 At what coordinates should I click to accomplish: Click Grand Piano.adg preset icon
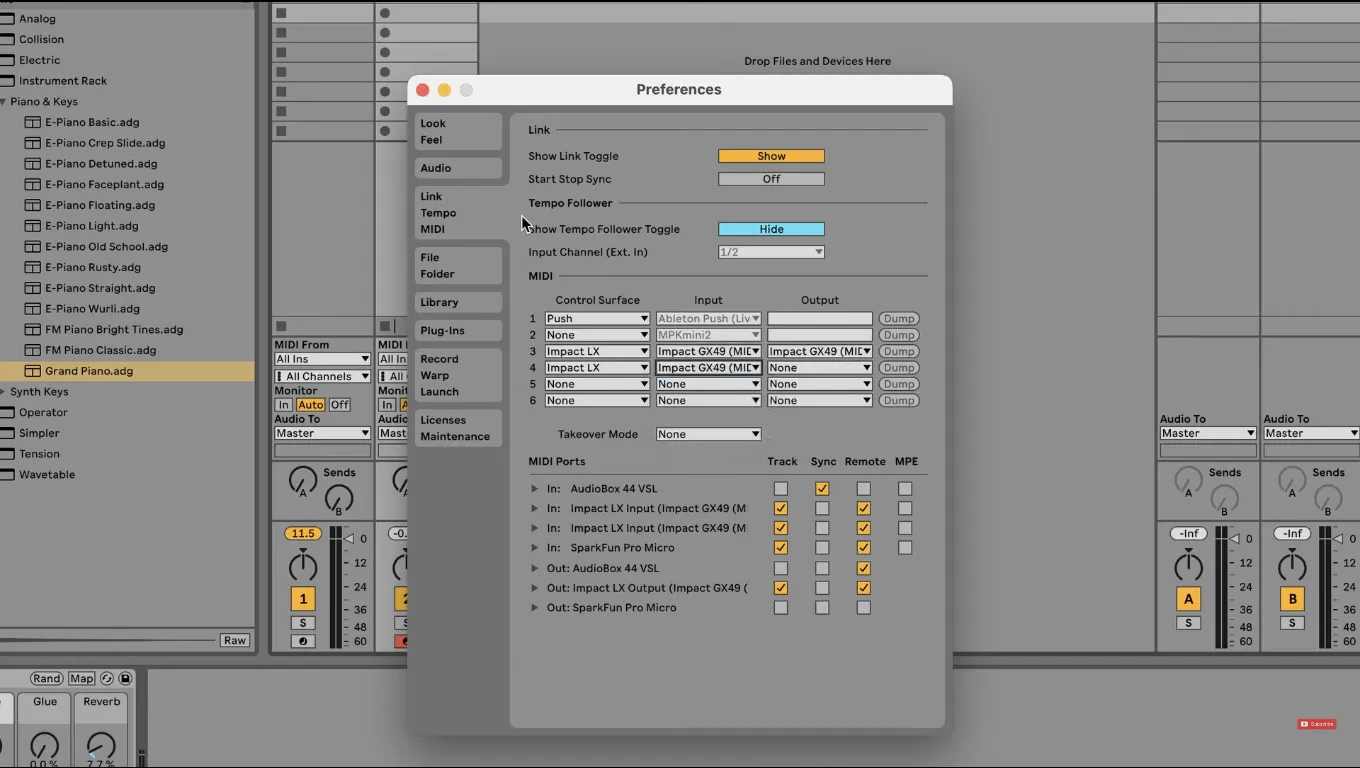32,371
